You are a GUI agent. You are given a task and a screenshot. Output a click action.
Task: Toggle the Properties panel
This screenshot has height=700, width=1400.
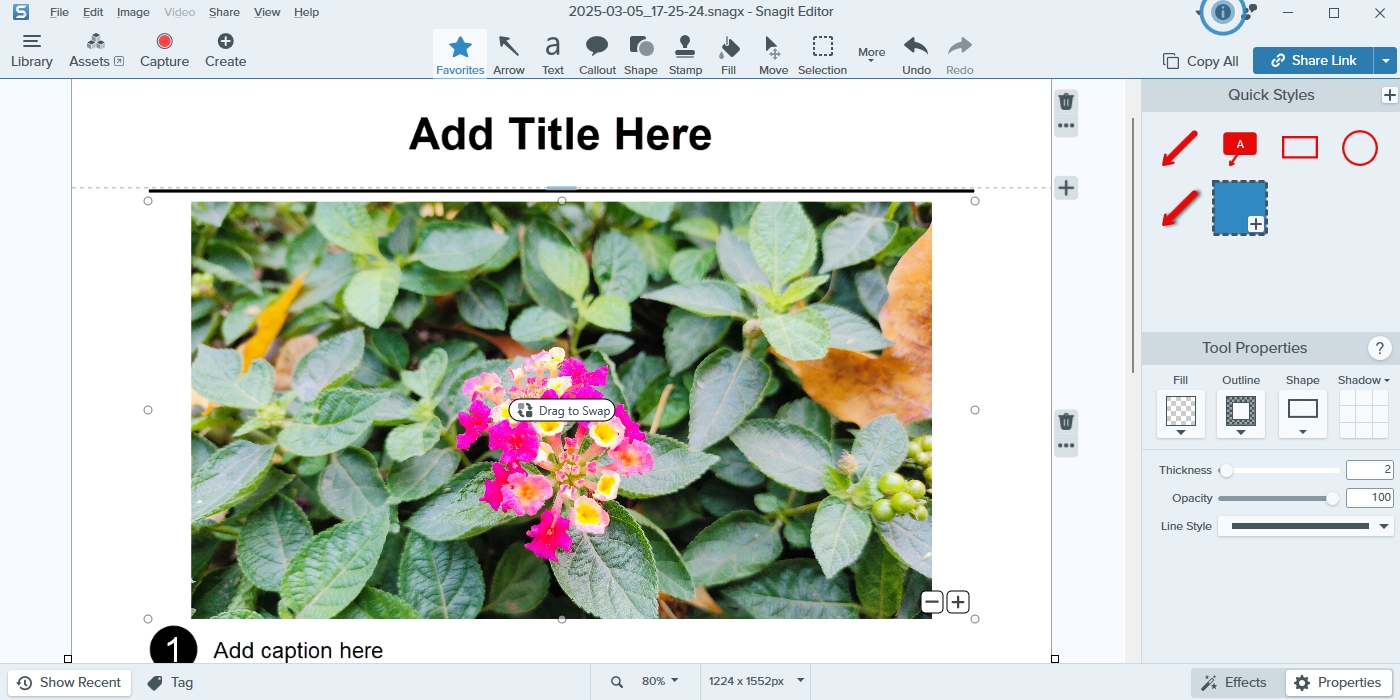(1338, 683)
